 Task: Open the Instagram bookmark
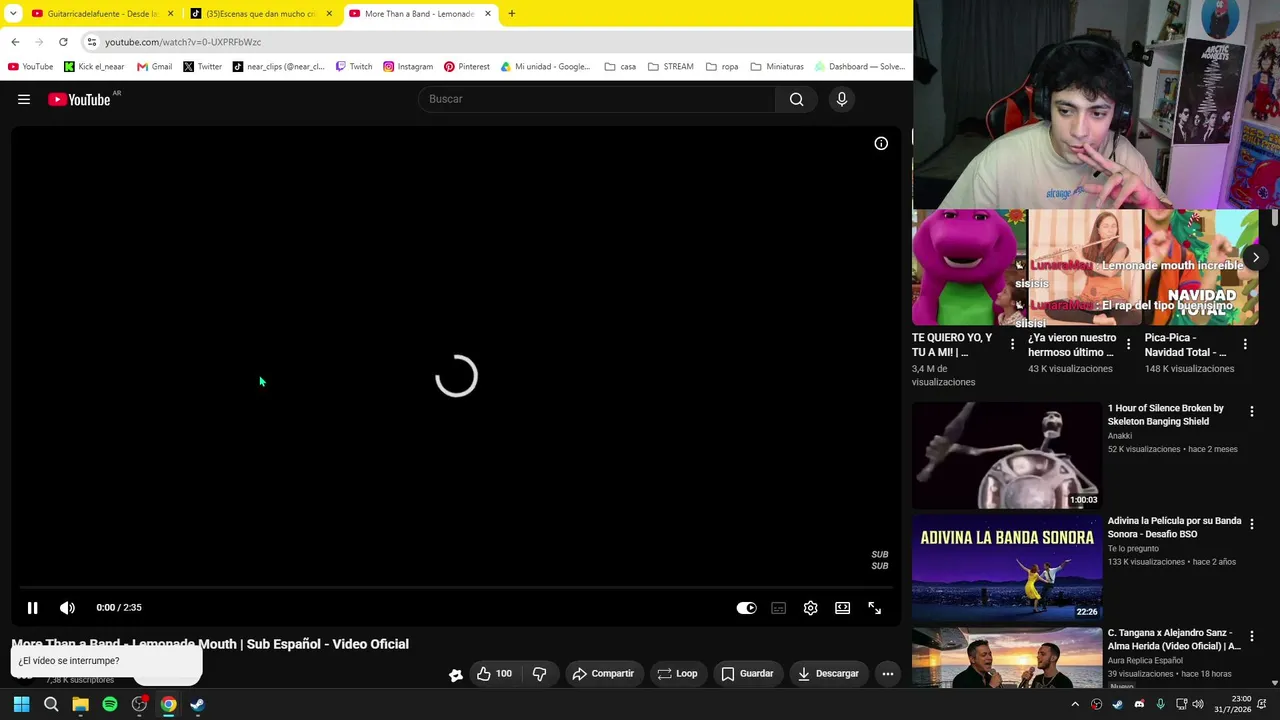pyautogui.click(x=408, y=67)
